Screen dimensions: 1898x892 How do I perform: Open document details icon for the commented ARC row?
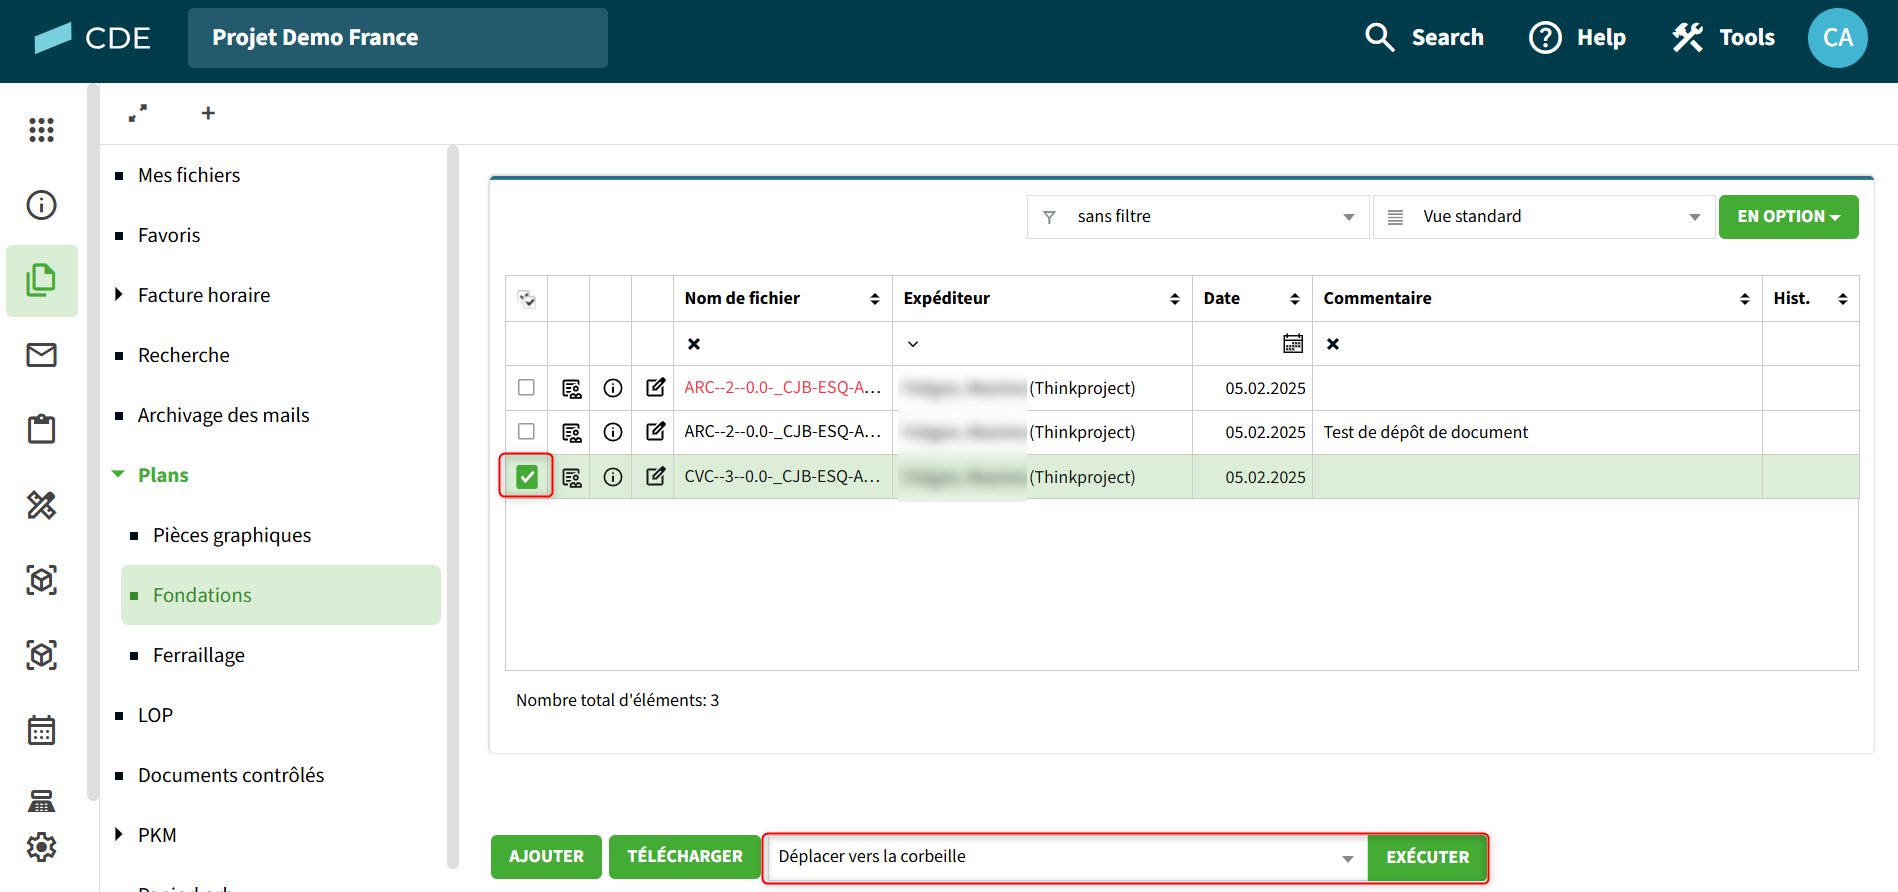[x=571, y=432]
